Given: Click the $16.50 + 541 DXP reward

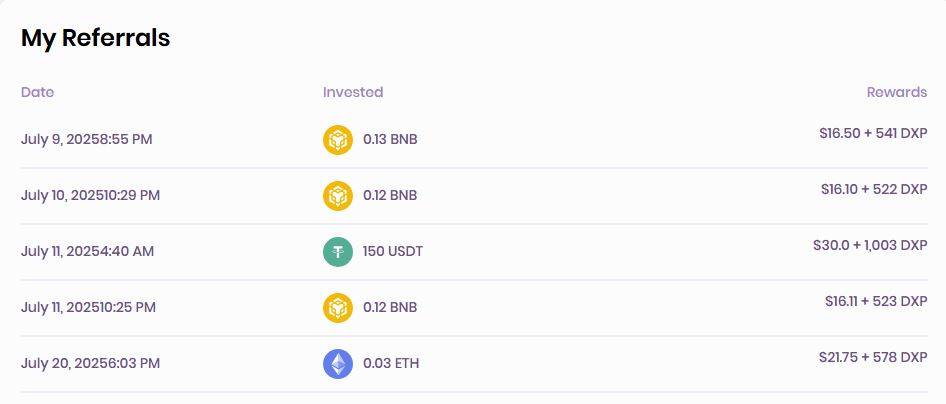Looking at the screenshot, I should click(x=873, y=134).
